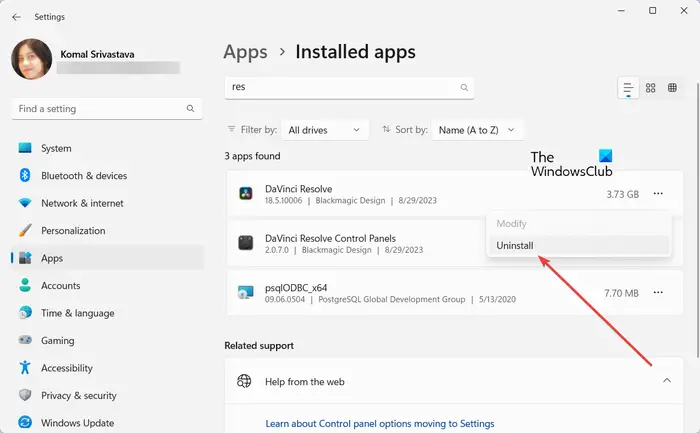Open System settings in sidebar
The image size is (700, 433).
point(107,148)
